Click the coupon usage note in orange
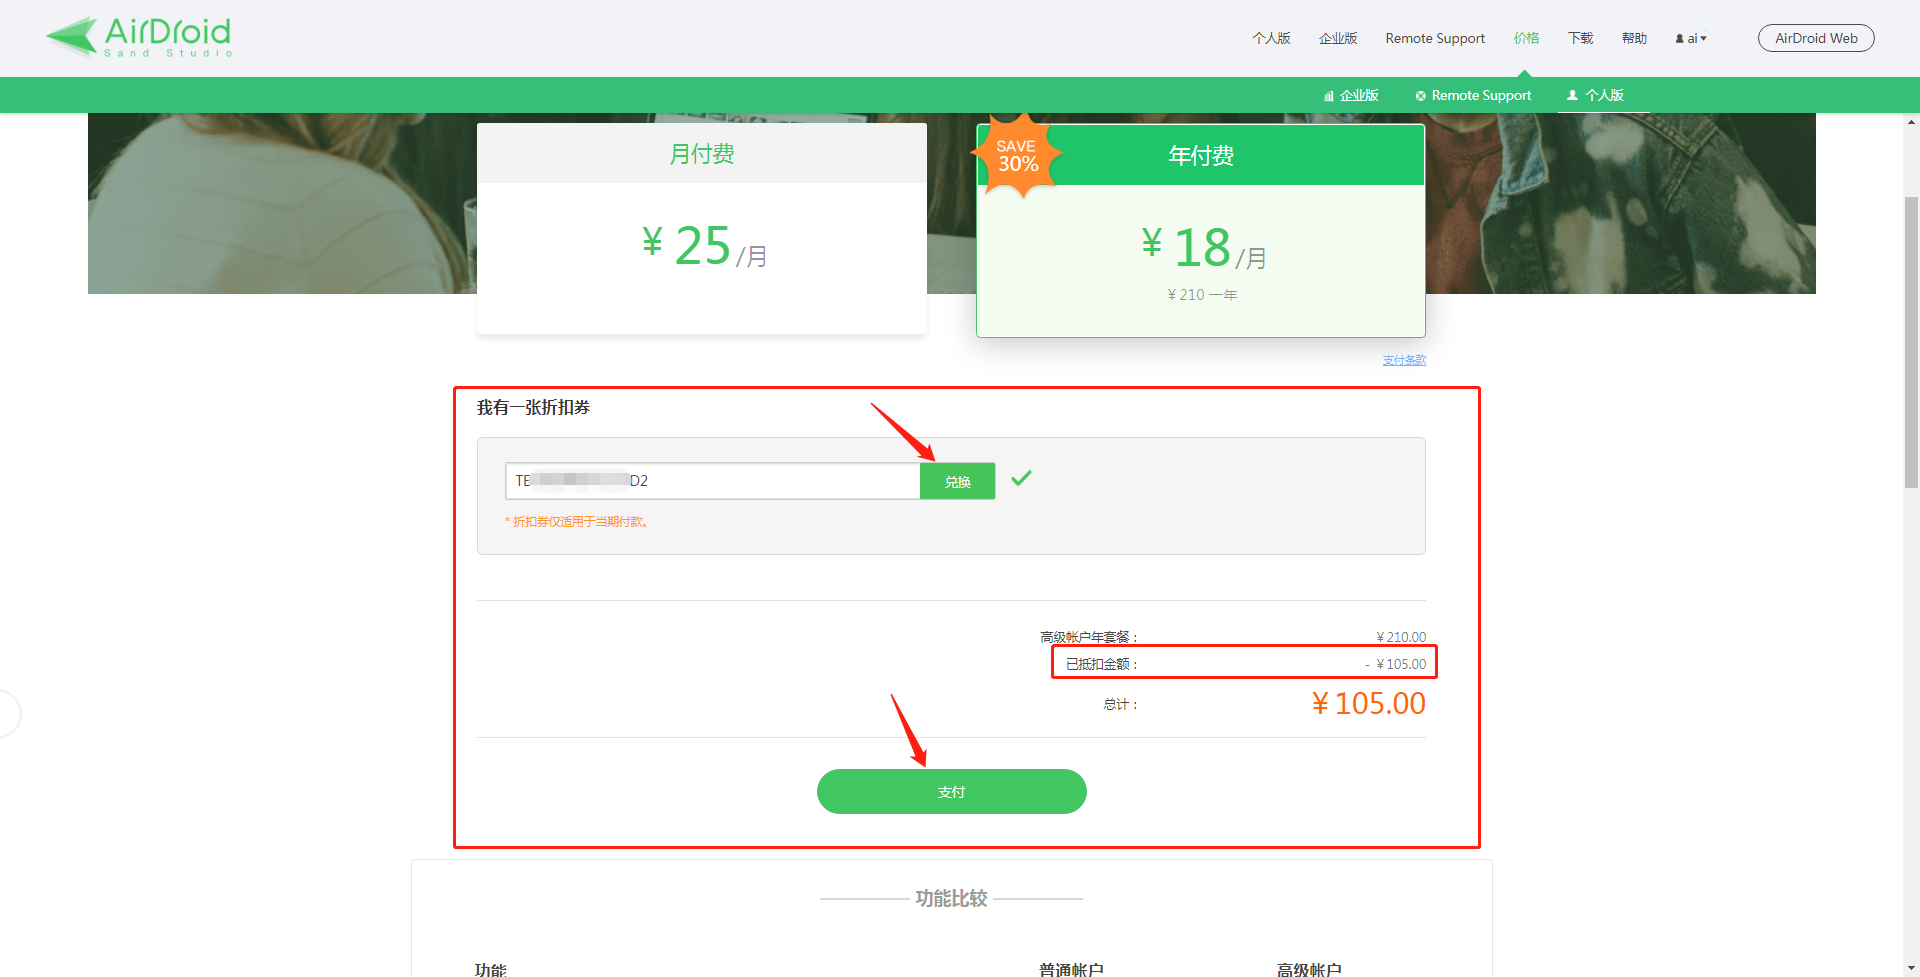The image size is (1920, 977). pos(576,522)
